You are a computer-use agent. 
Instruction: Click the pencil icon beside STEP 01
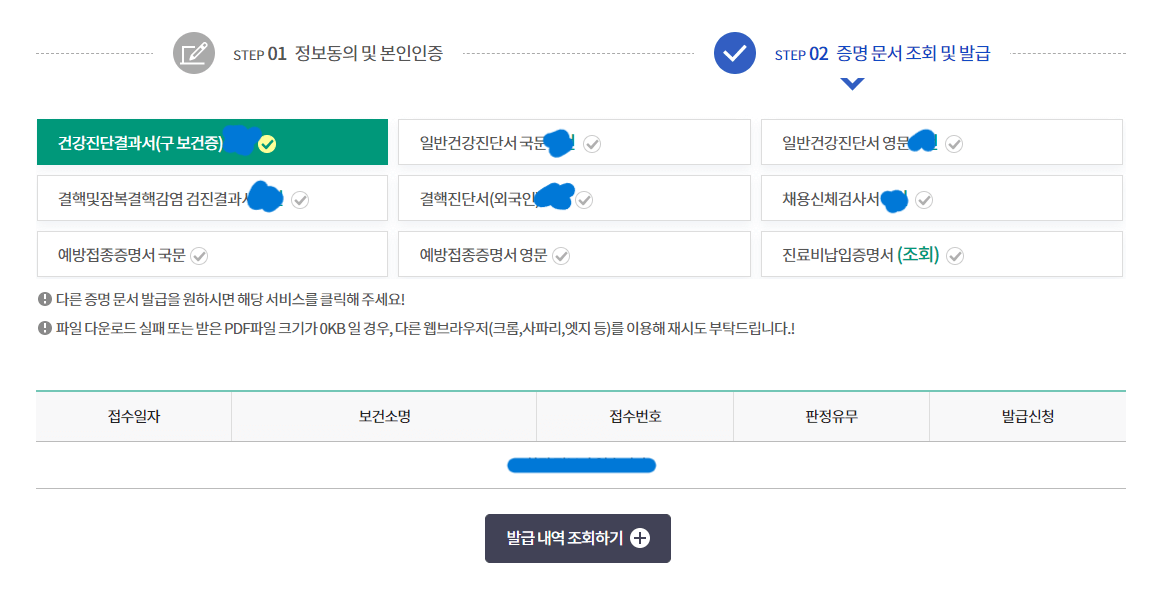tap(193, 53)
